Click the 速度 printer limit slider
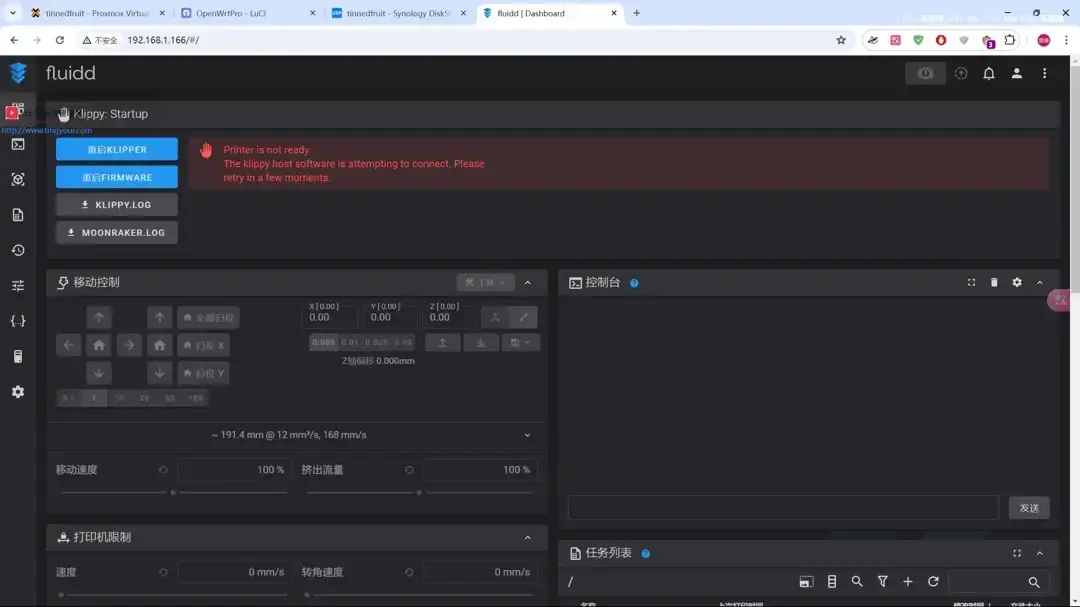 (x=174, y=595)
